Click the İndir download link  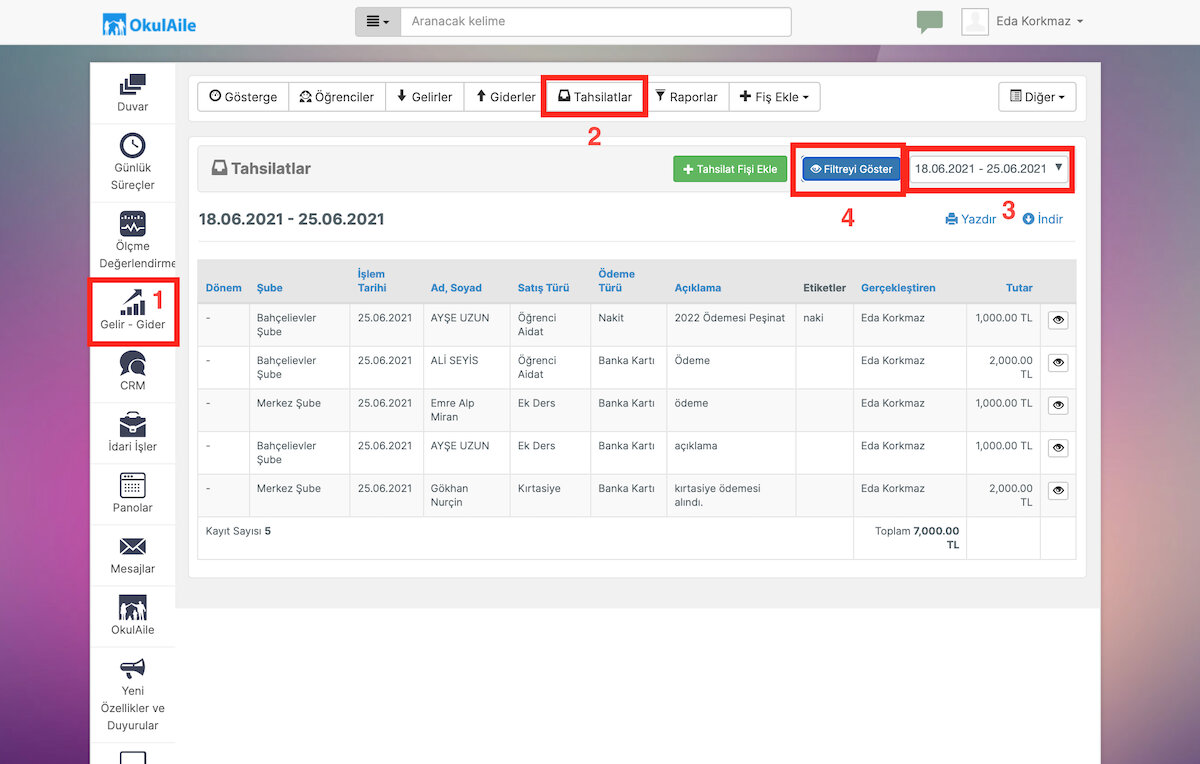(1042, 219)
